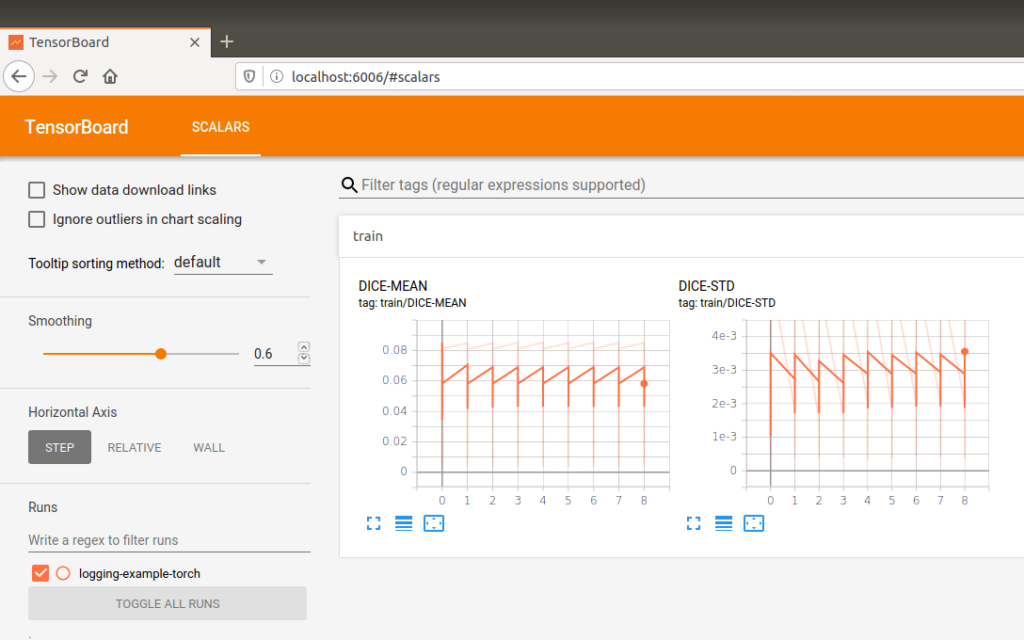Click the address bar URL localhost:6006
This screenshot has height=640, width=1024.
[x=366, y=77]
